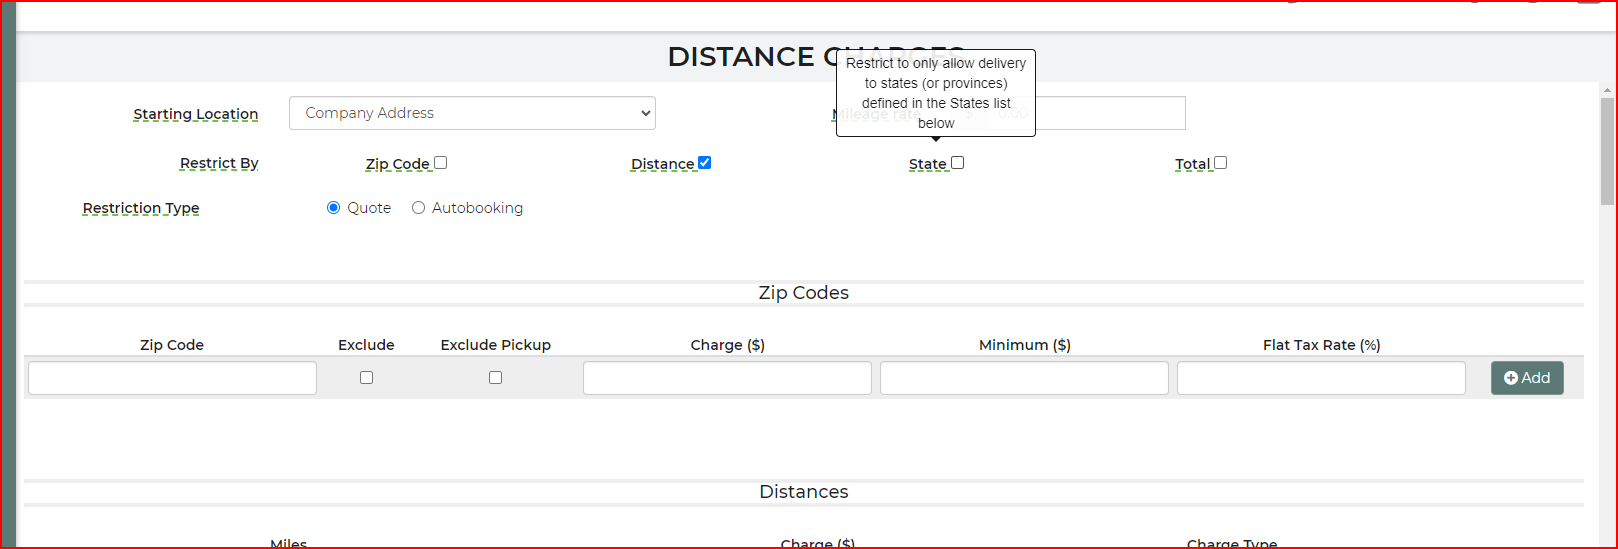Enable the Total restriction checkbox

(1221, 163)
